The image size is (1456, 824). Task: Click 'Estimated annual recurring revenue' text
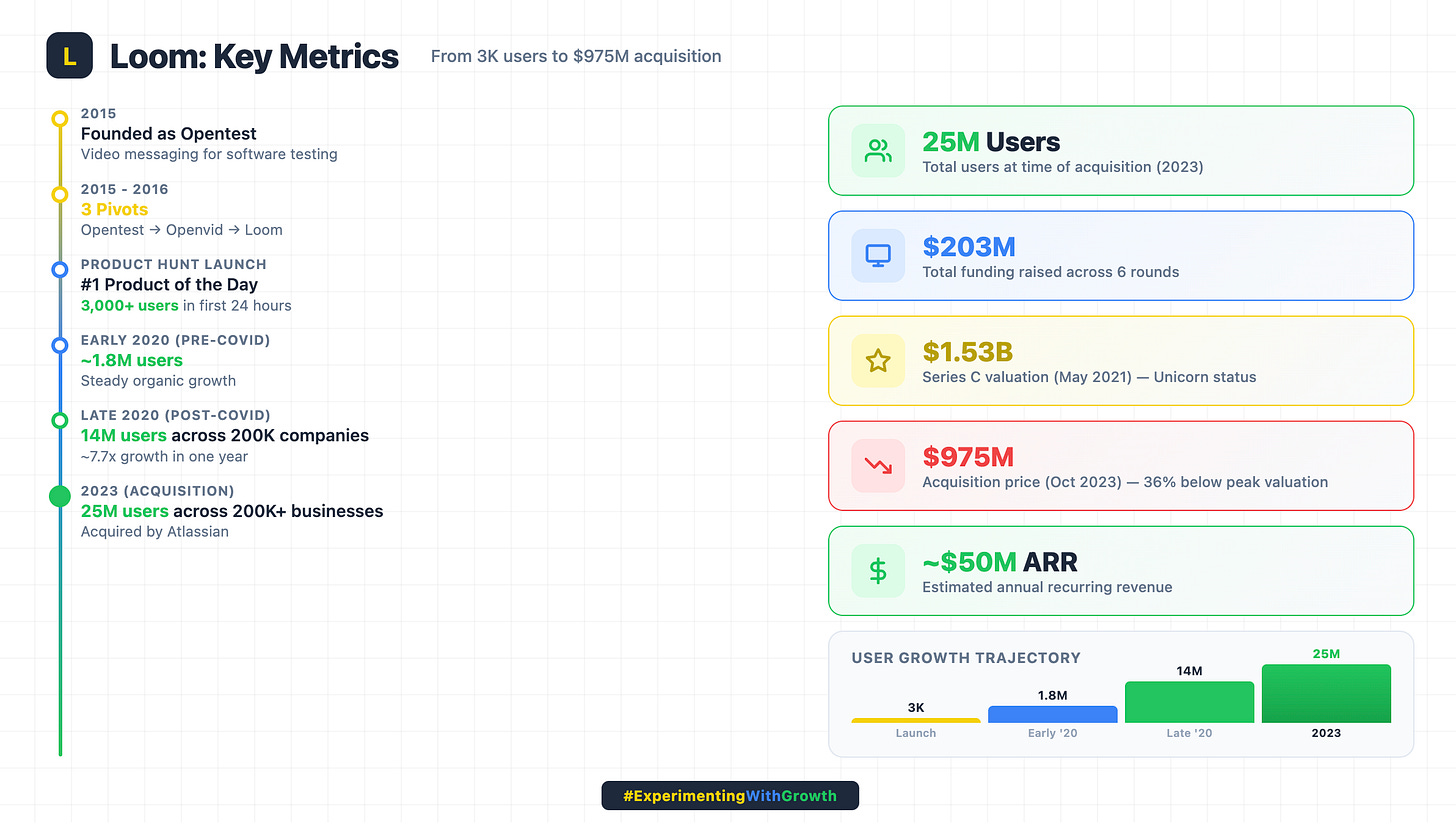(1047, 587)
